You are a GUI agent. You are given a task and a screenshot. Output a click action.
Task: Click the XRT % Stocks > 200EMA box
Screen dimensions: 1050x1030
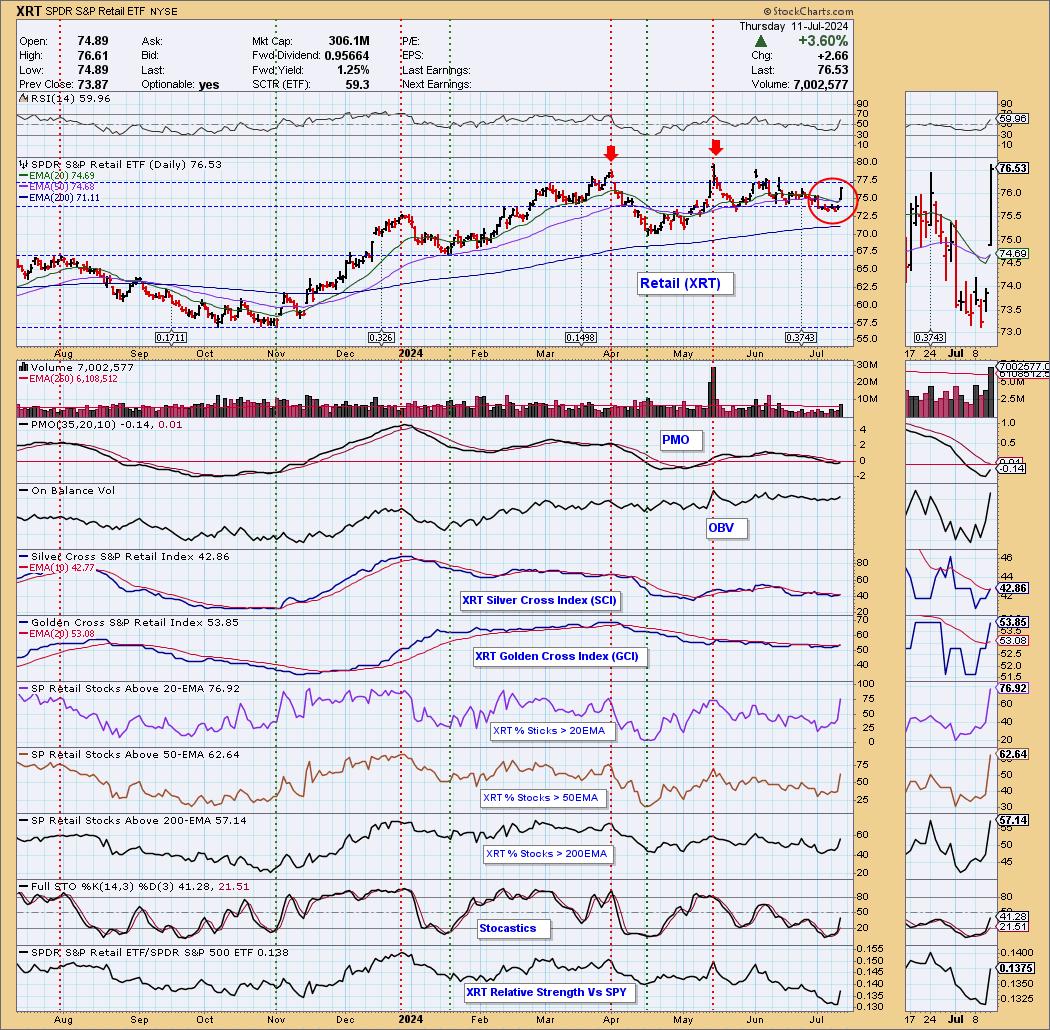(546, 854)
